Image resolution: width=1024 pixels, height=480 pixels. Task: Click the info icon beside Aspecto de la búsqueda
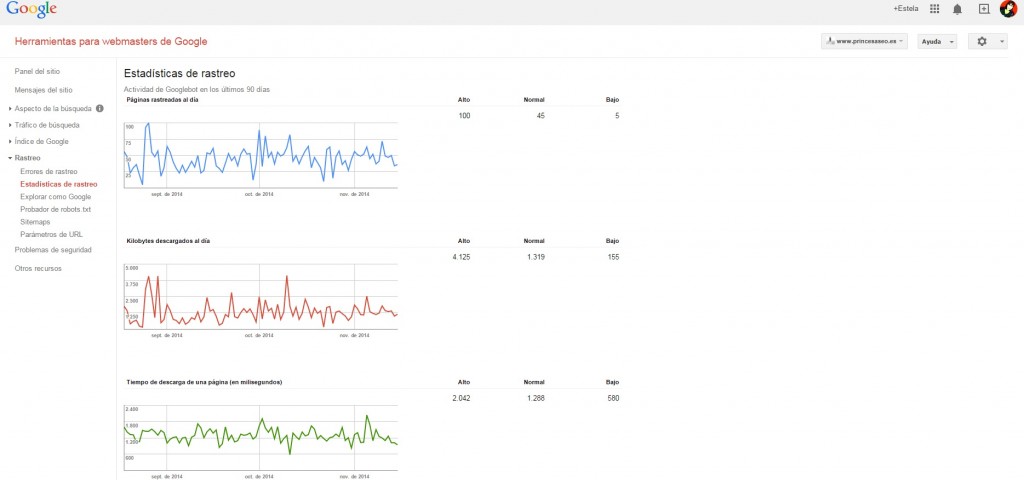(x=100, y=108)
